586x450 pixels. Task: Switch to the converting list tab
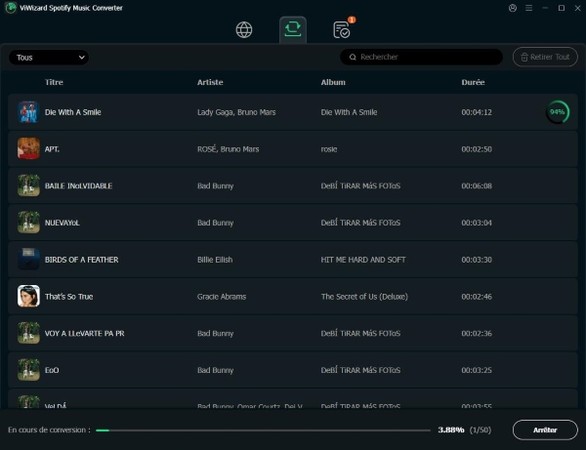pos(293,30)
